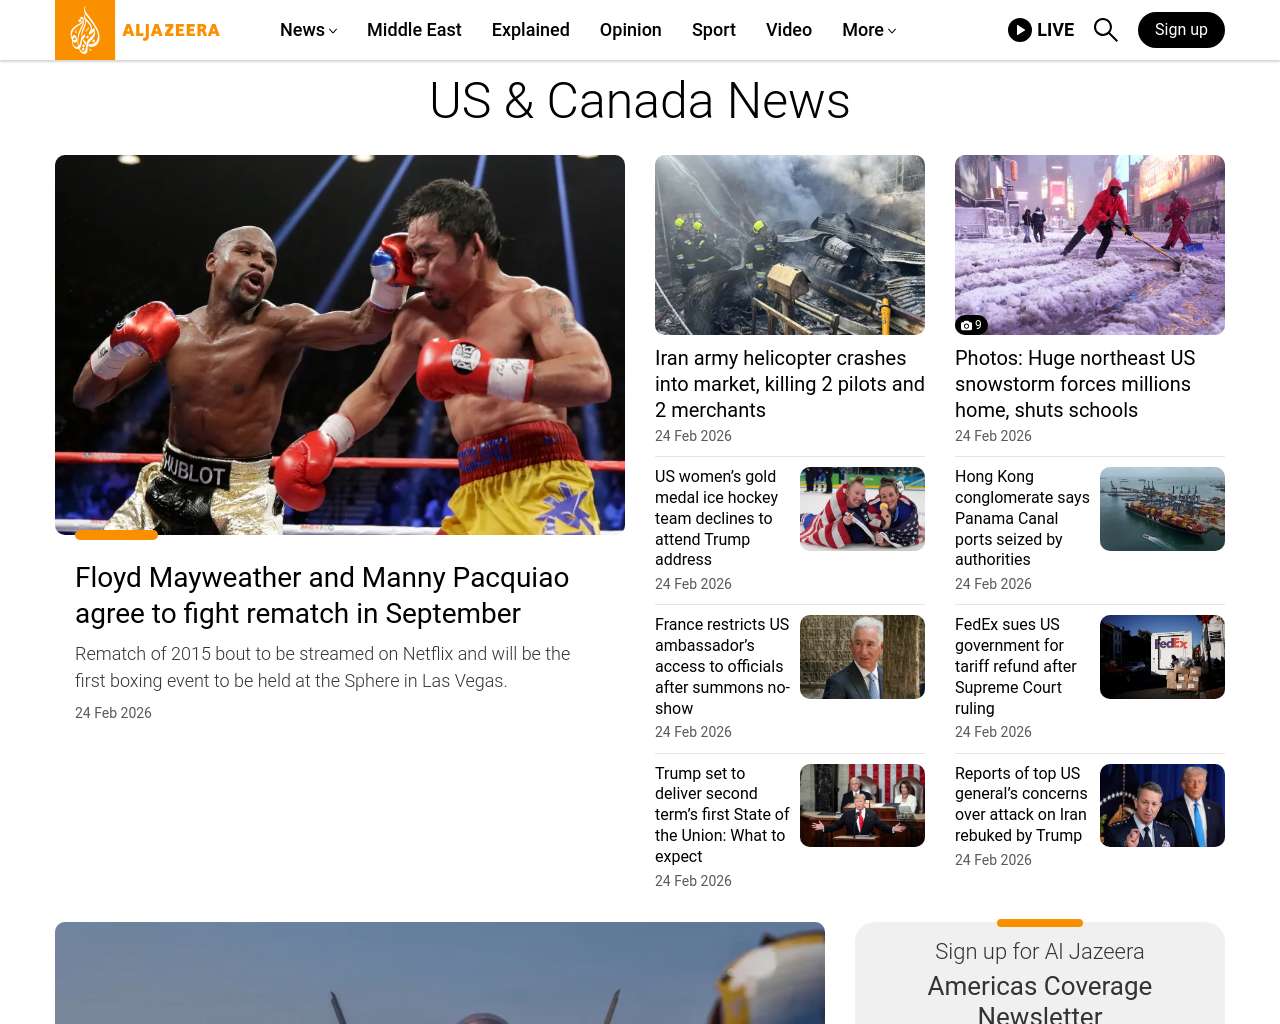Click the snowstorm Times Square photo

point(1090,245)
